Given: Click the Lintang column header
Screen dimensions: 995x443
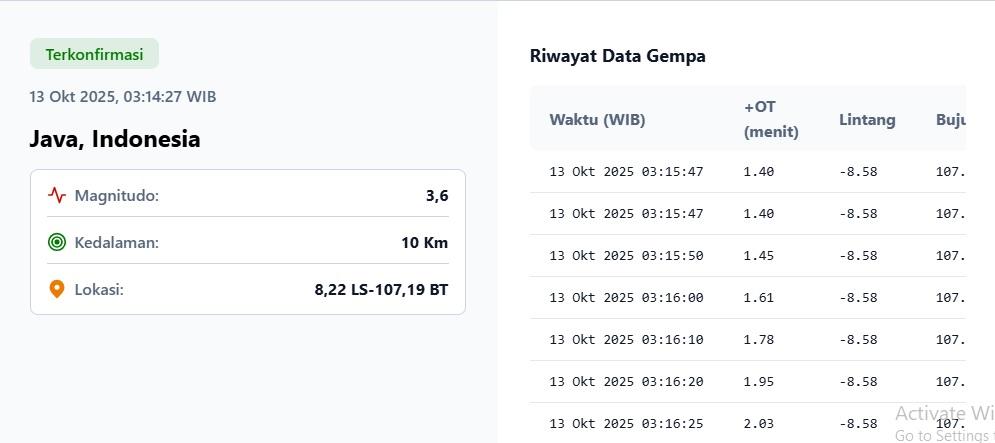Looking at the screenshot, I should coord(867,120).
